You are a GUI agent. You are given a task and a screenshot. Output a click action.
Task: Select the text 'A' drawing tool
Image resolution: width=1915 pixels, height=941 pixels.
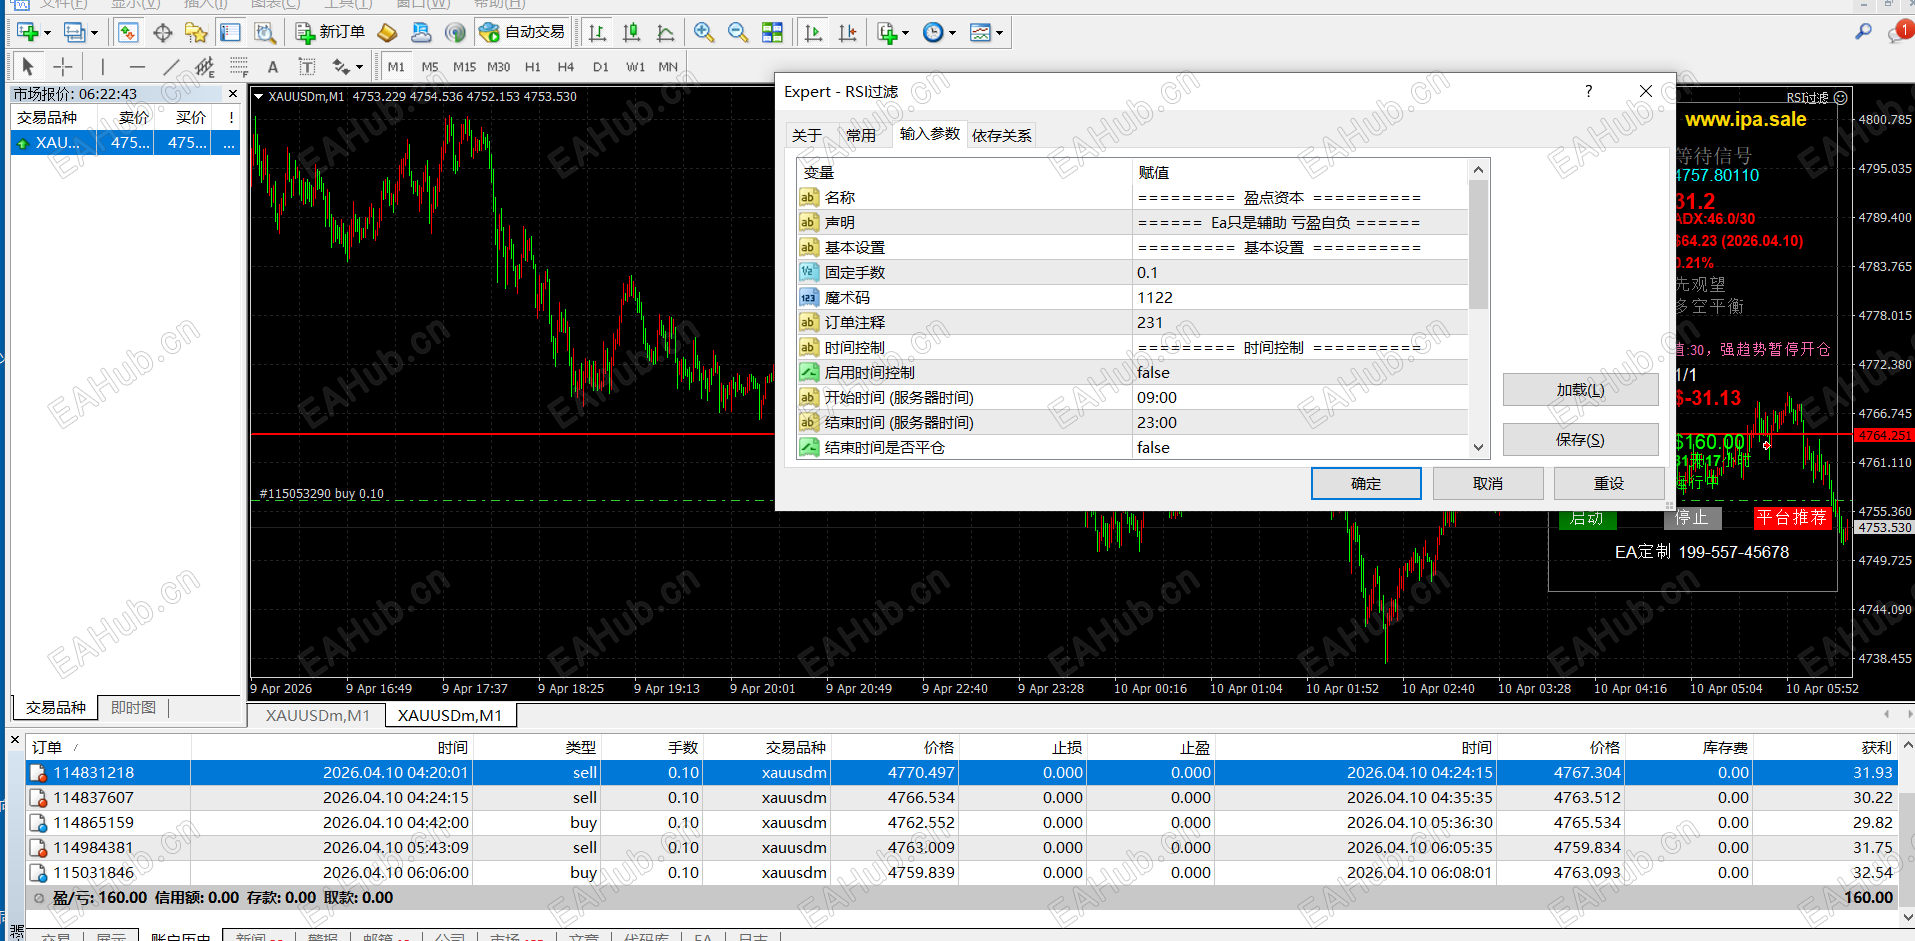pyautogui.click(x=273, y=67)
